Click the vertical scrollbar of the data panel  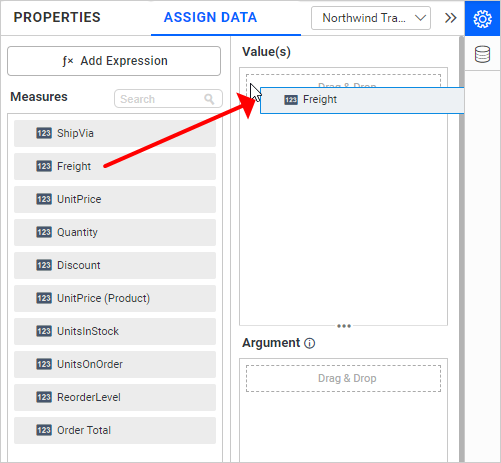[x=462, y=248]
